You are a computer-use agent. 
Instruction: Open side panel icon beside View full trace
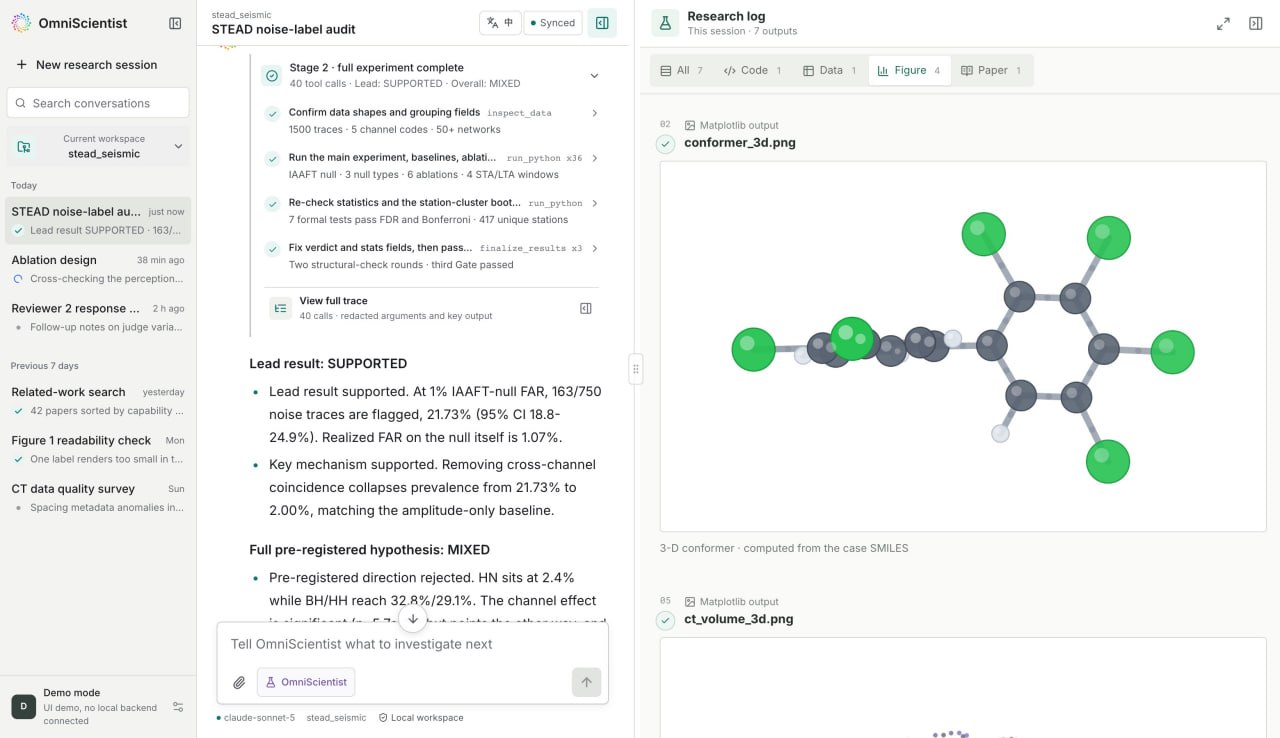click(586, 308)
